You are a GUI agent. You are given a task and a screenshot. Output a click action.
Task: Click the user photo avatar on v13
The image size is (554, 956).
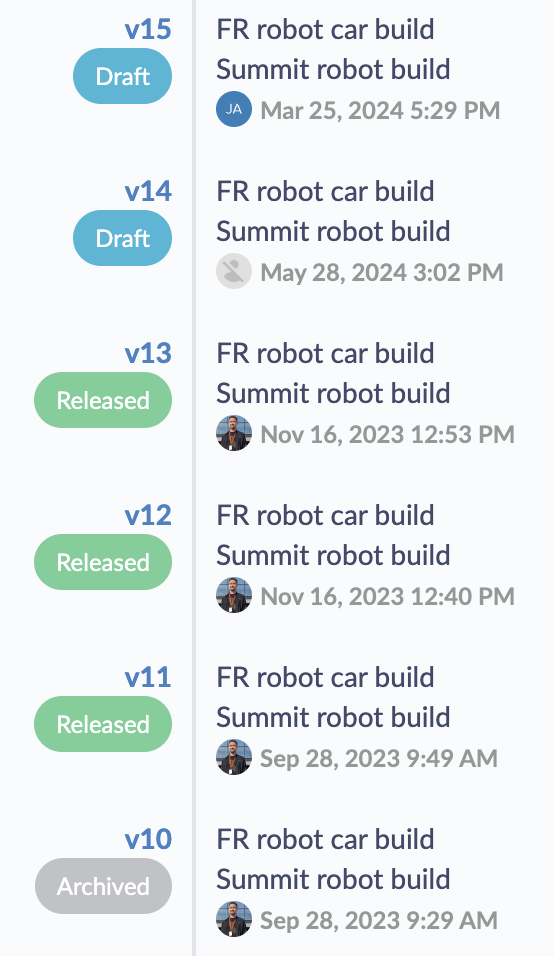click(234, 433)
